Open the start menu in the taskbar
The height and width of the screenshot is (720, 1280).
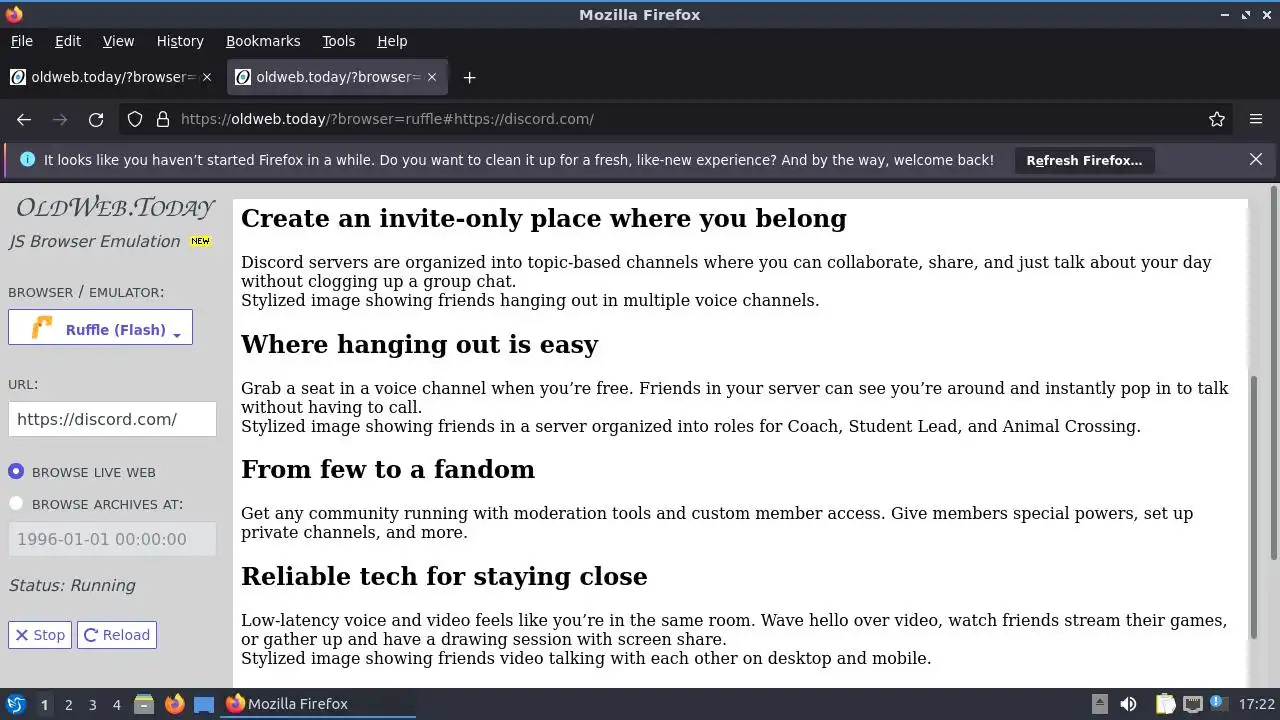pos(15,704)
